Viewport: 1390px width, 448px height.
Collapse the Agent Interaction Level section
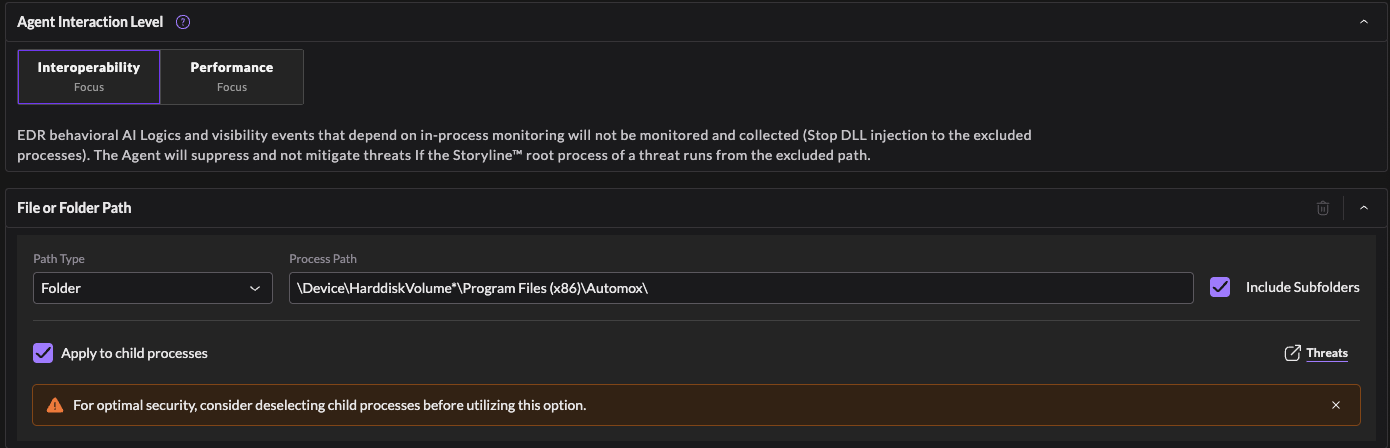point(1363,21)
